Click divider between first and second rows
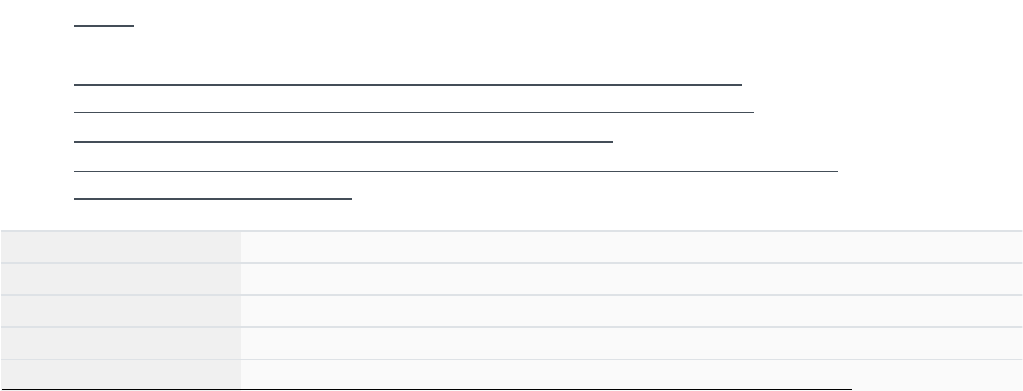The width and height of the screenshot is (1023, 391). tap(512, 263)
